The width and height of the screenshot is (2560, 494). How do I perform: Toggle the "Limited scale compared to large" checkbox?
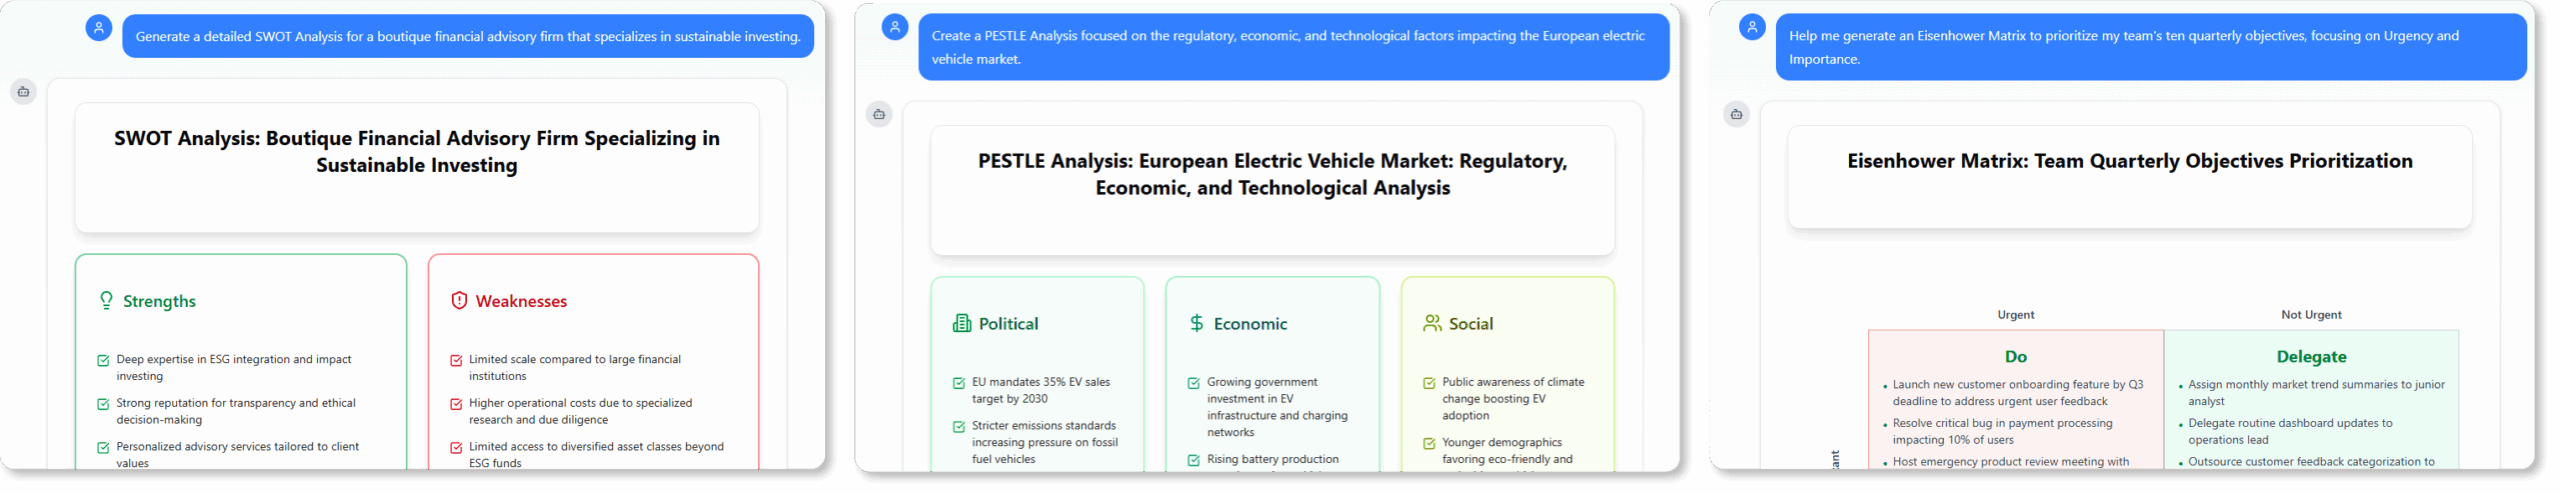tap(456, 360)
